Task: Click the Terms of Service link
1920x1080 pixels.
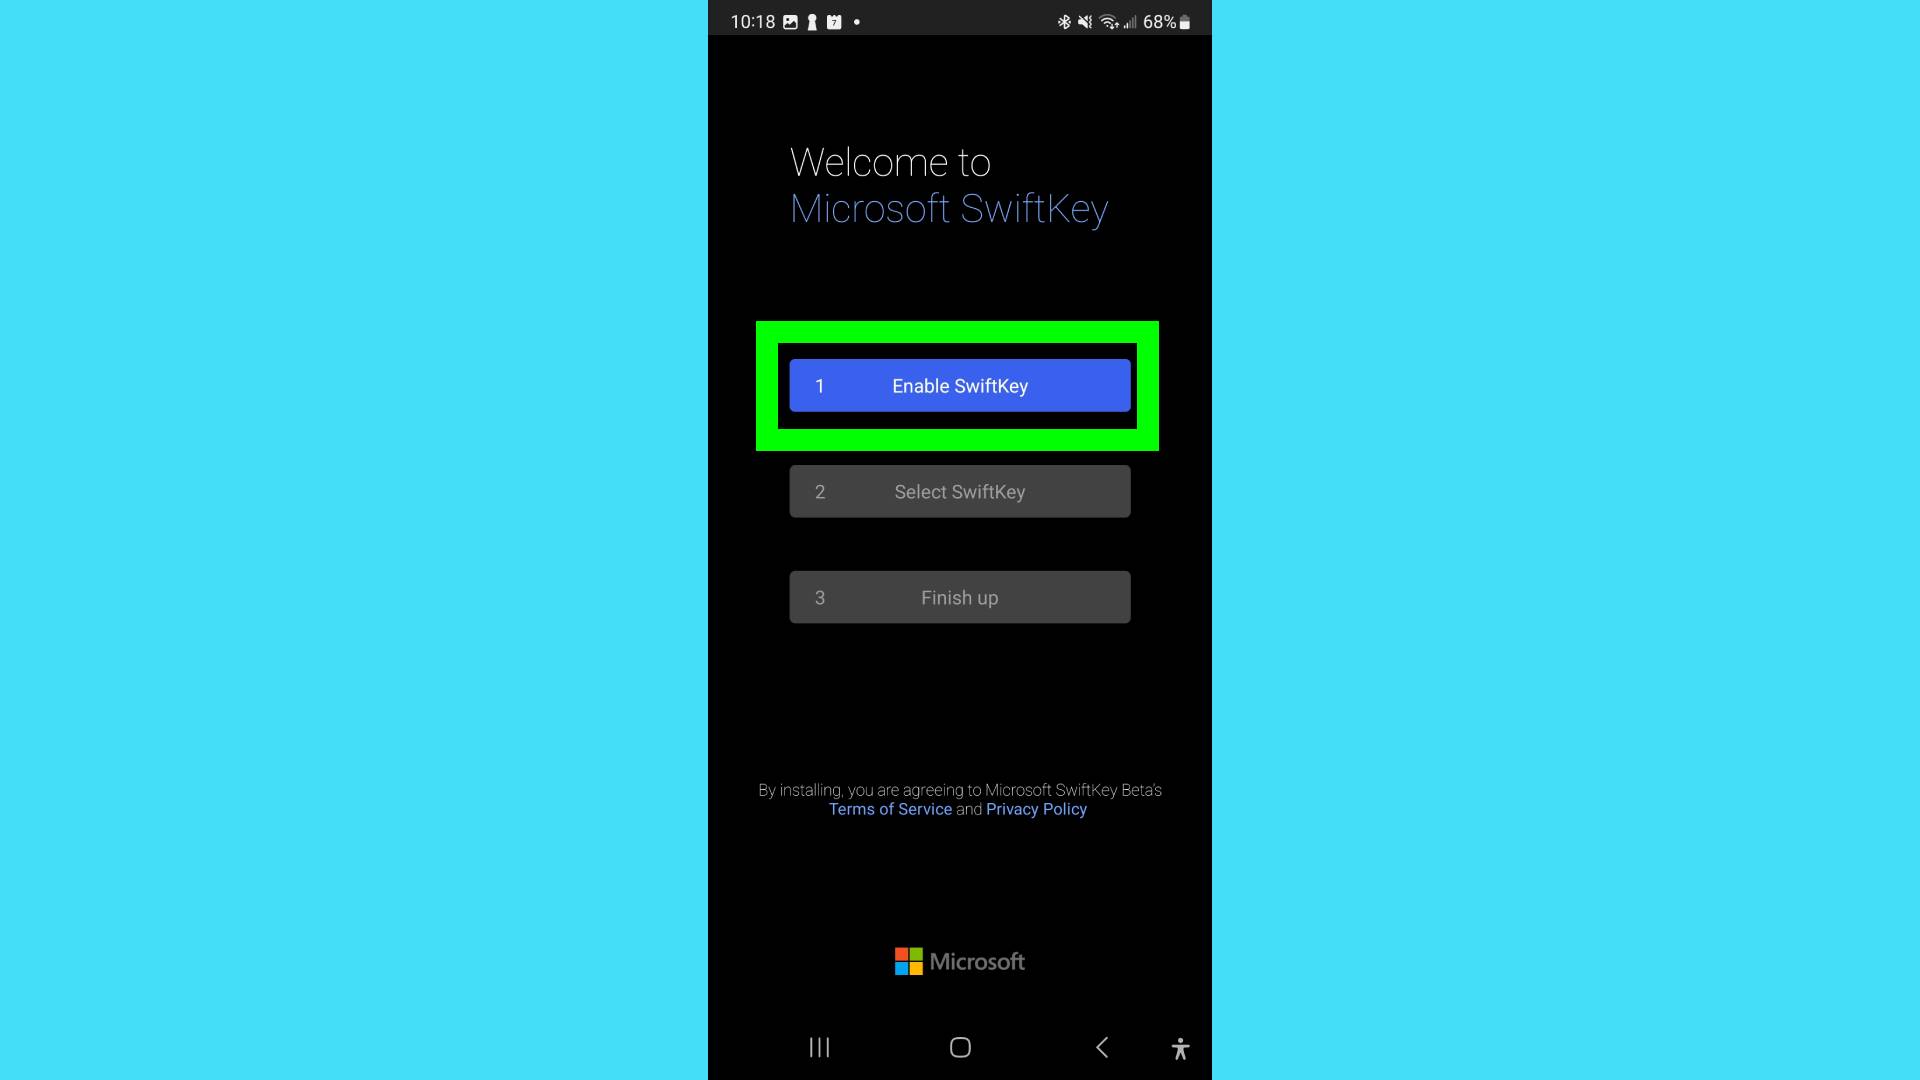Action: click(890, 808)
